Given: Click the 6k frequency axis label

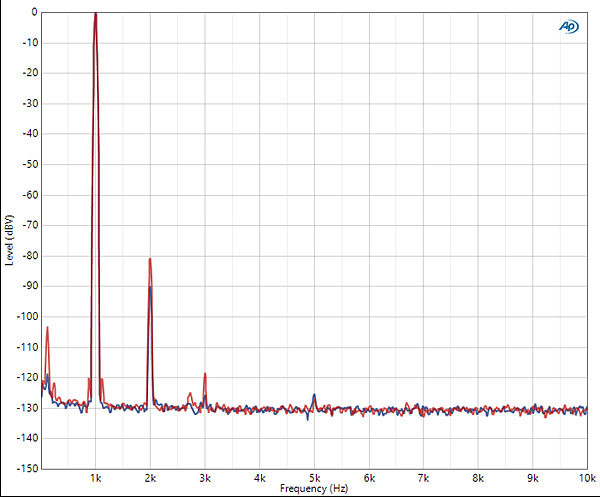Looking at the screenshot, I should (369, 478).
